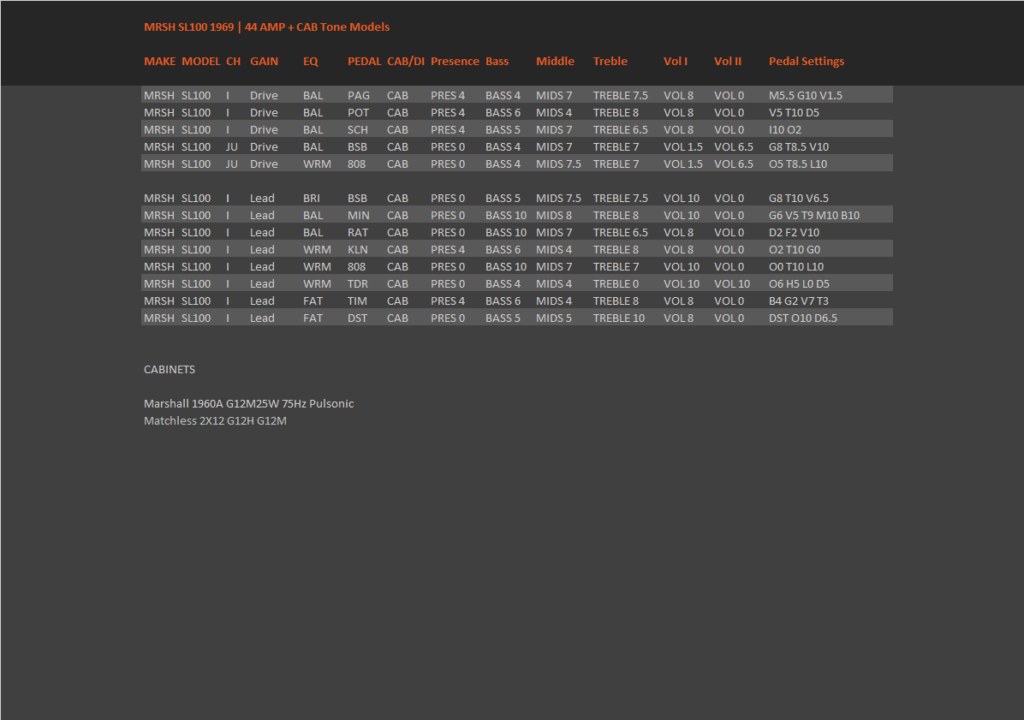Click the CH column header
Viewport: 1024px width, 720px height.
pos(233,61)
